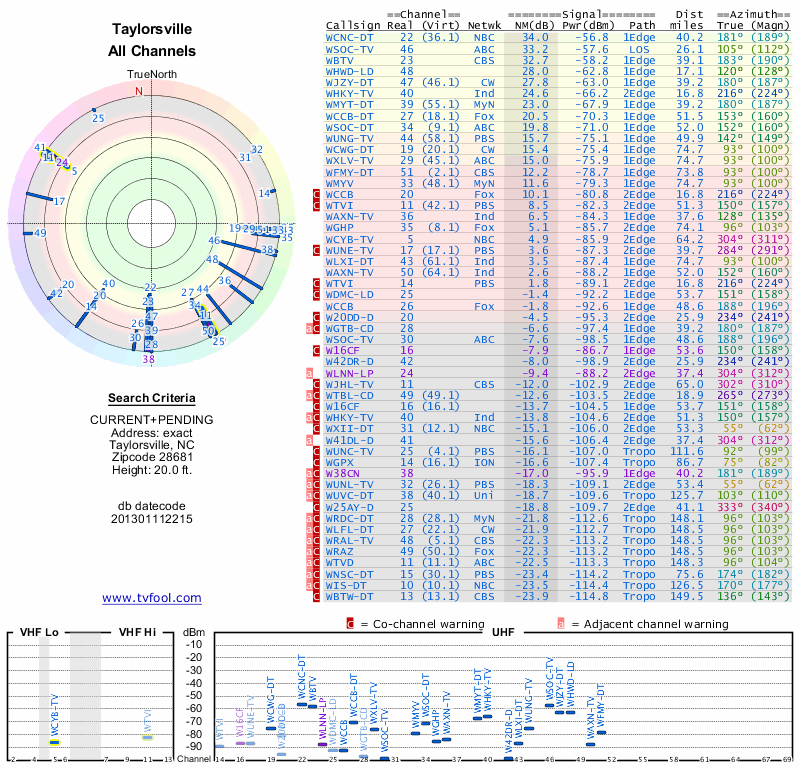Viewport: 800px width, 768px height.
Task: Click the adjacent channel legend icon
Action: (561, 624)
